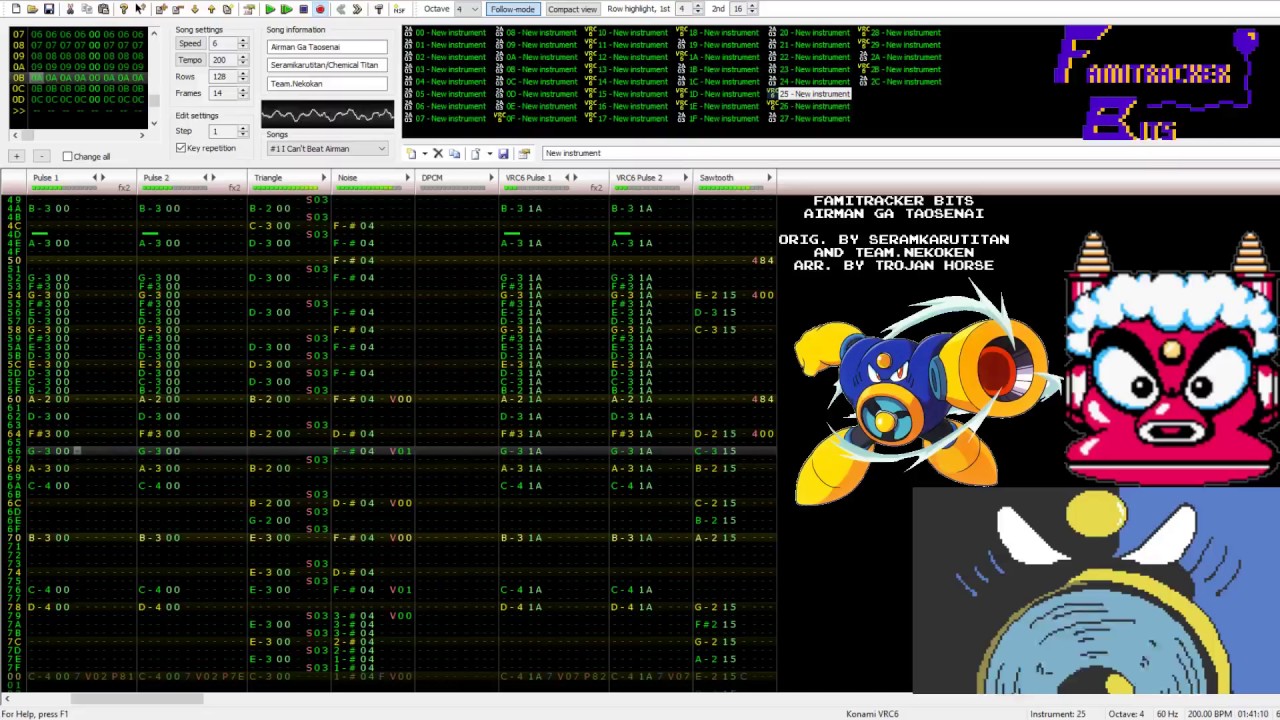
Task: Toggle Compact view on the toolbar
Action: click(572, 9)
